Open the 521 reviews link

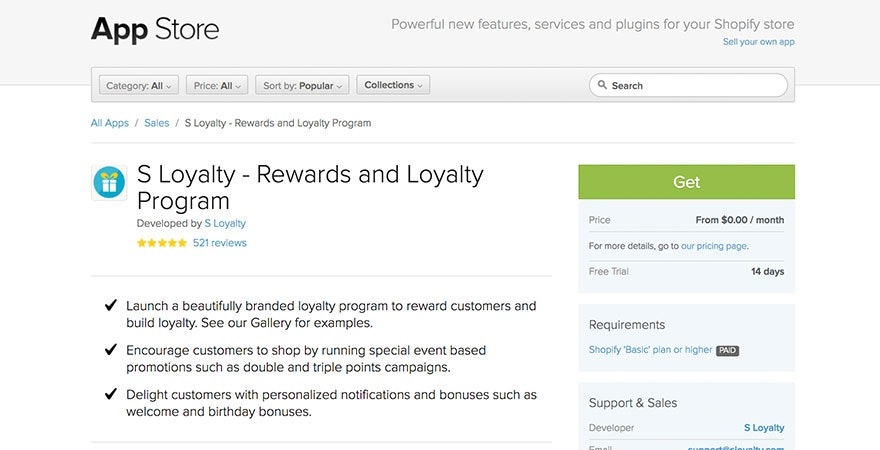point(220,243)
